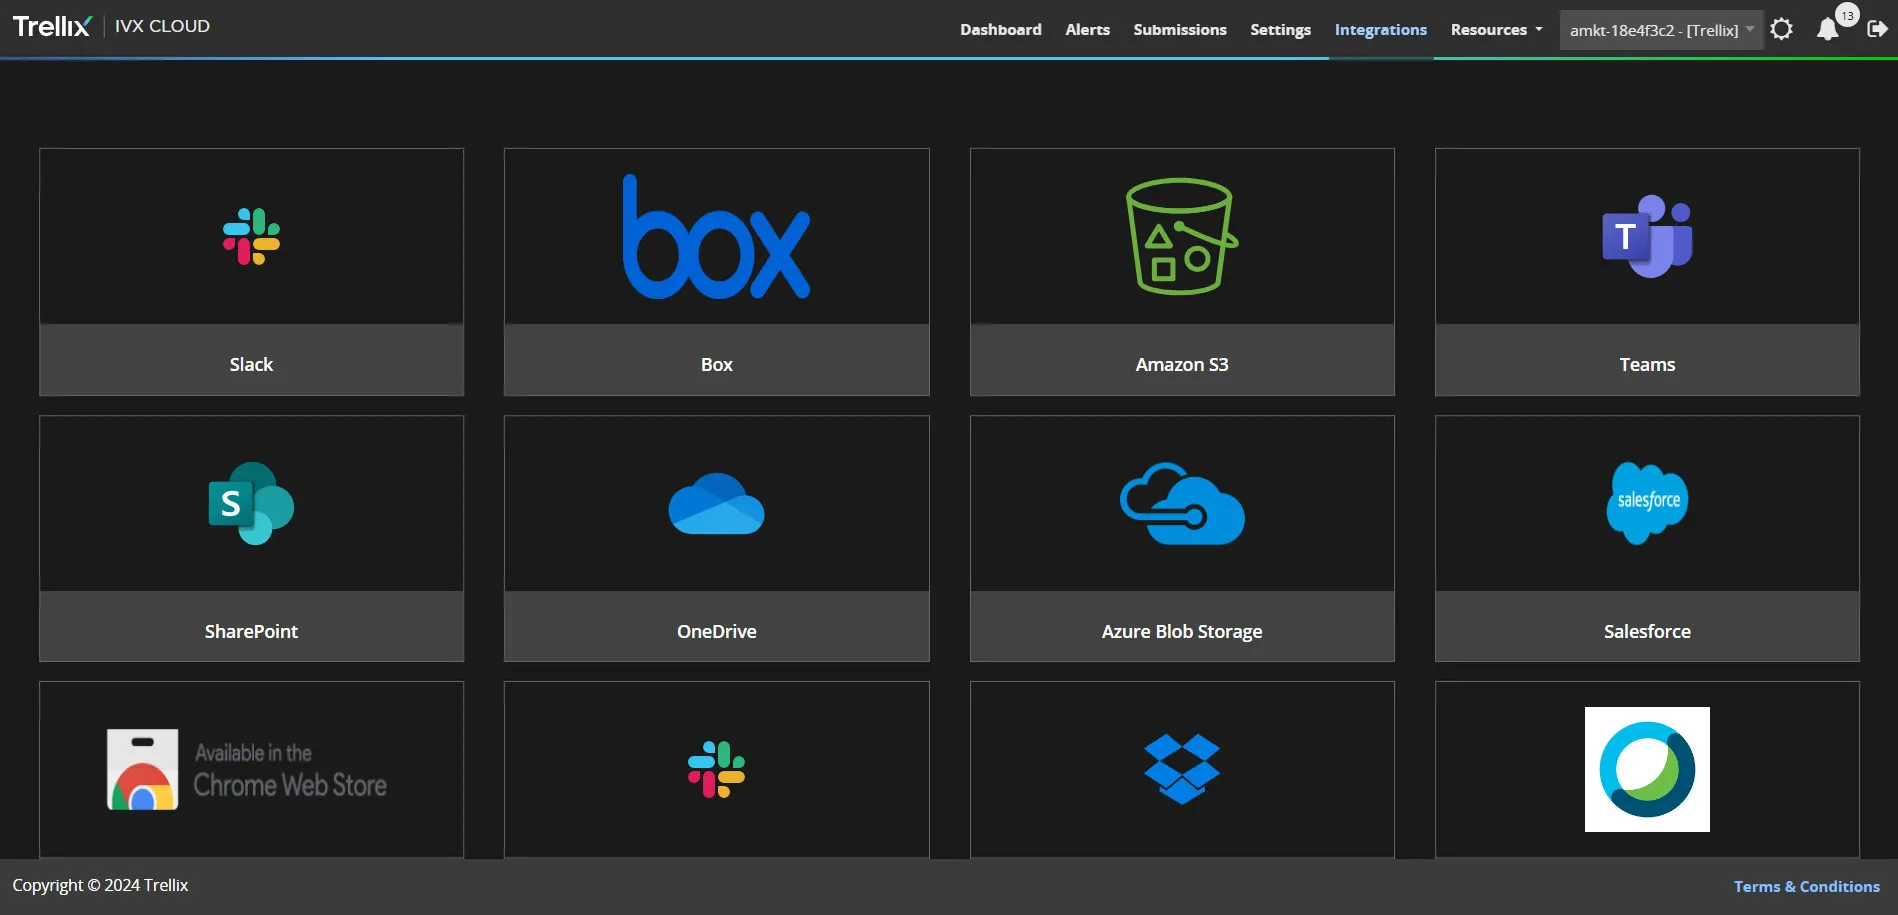Open the amkt-18e4f3c2 tenant selector
1898x915 pixels.
pyautogui.click(x=1661, y=30)
